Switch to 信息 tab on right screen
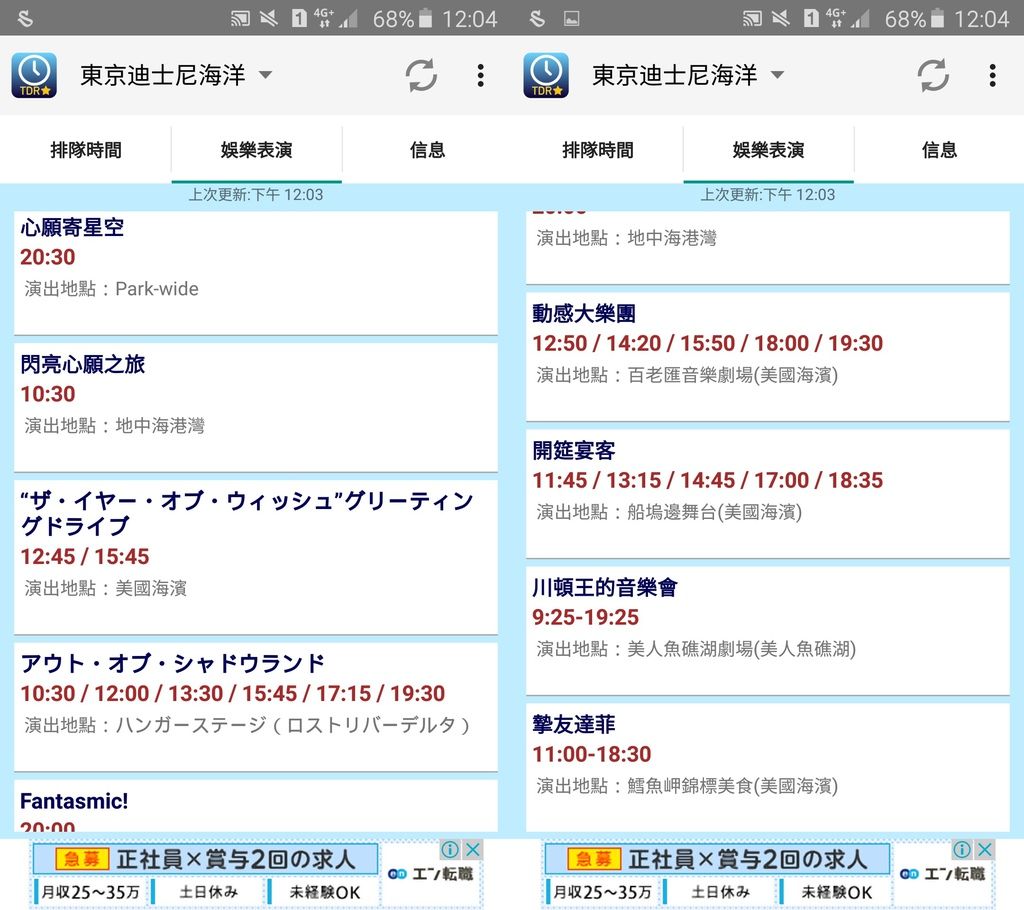The height and width of the screenshot is (910, 1024). pos(939,150)
